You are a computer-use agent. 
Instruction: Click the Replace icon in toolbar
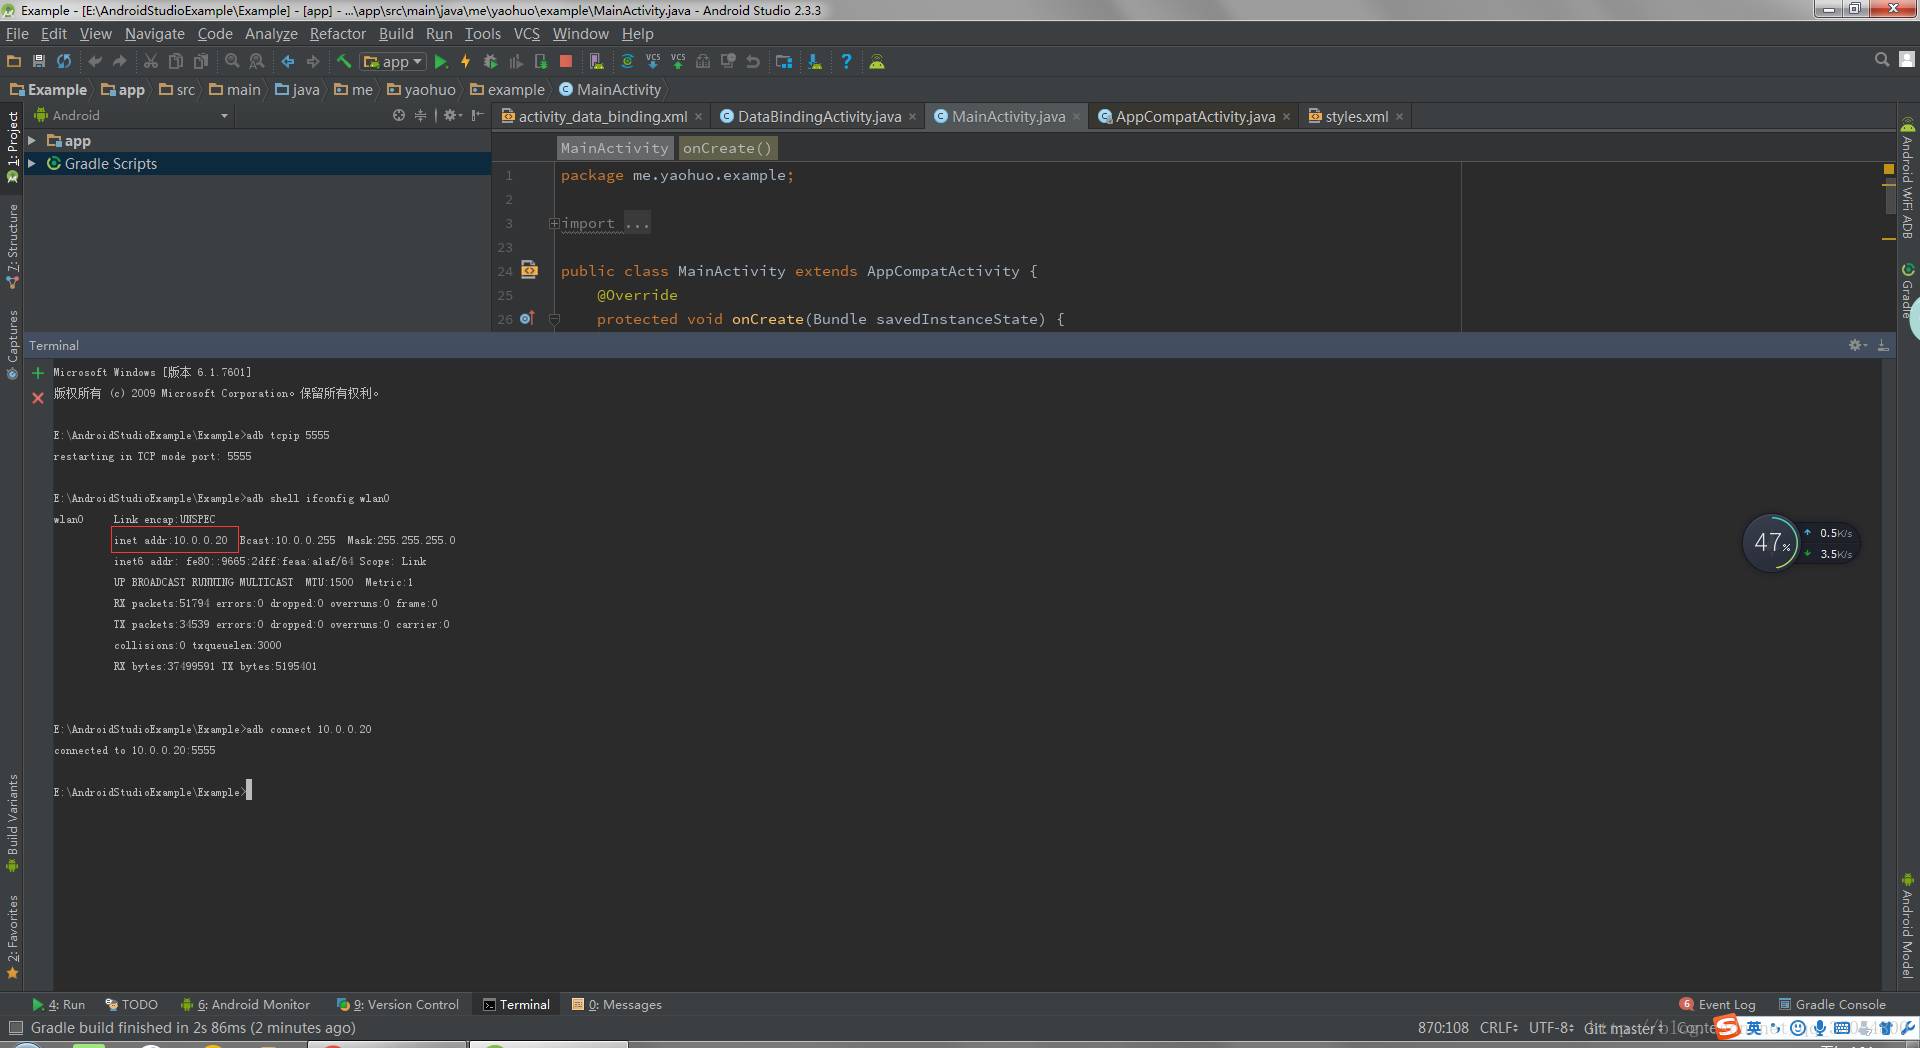coord(257,62)
